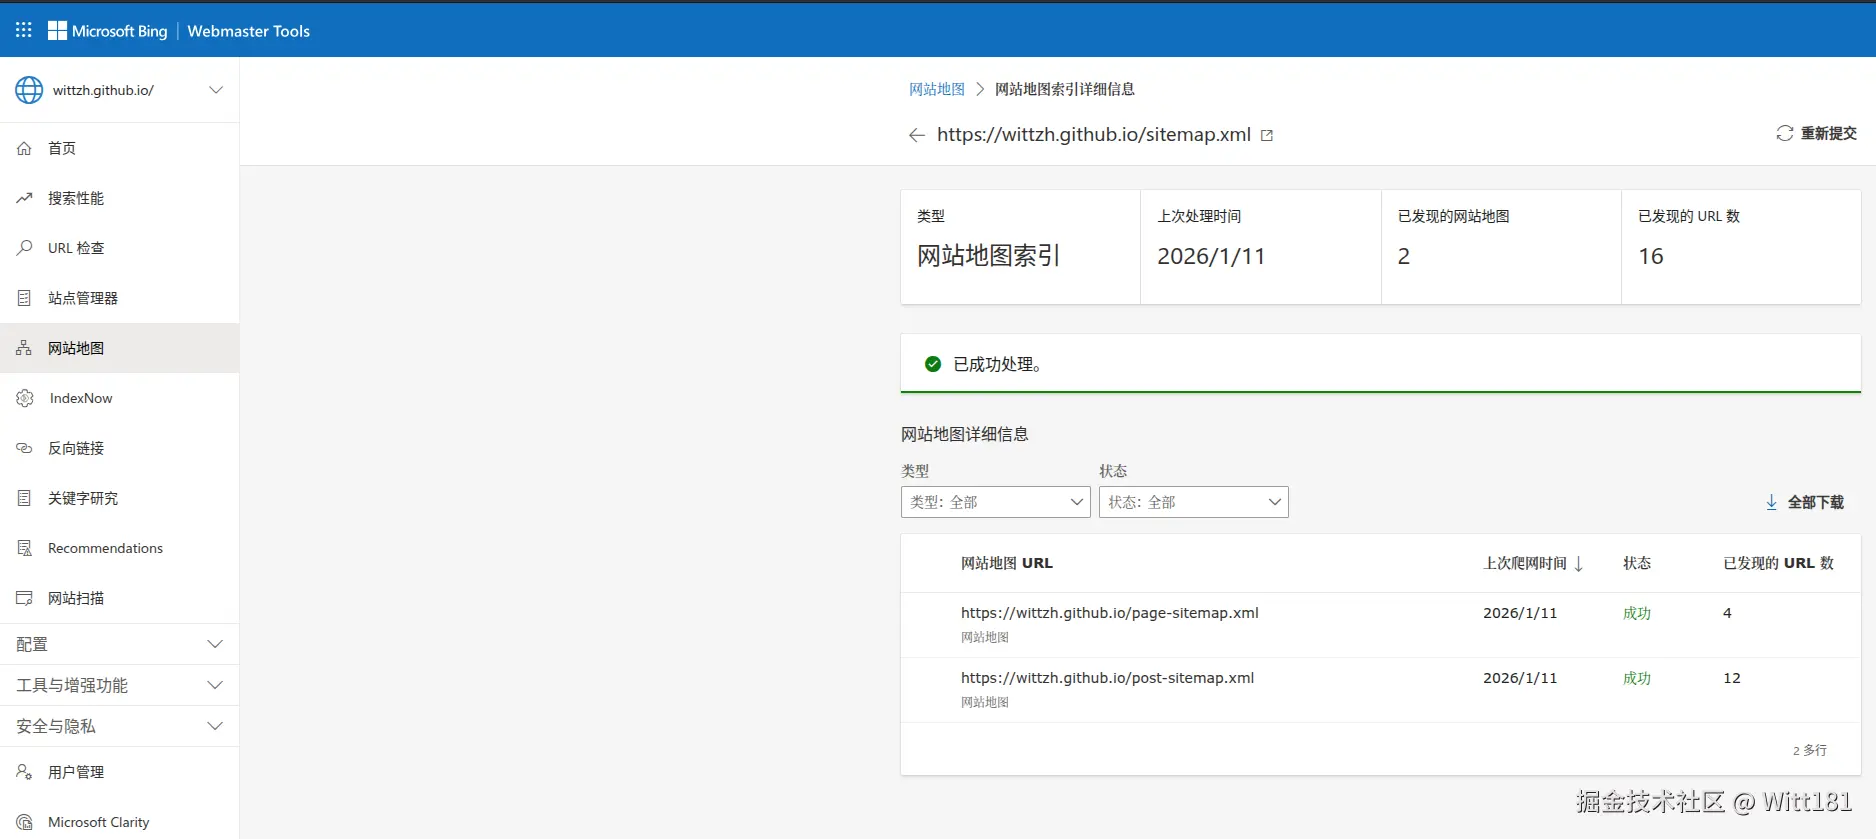Open sitemap.xml via external link icon
The image size is (1876, 839).
pyautogui.click(x=1267, y=135)
